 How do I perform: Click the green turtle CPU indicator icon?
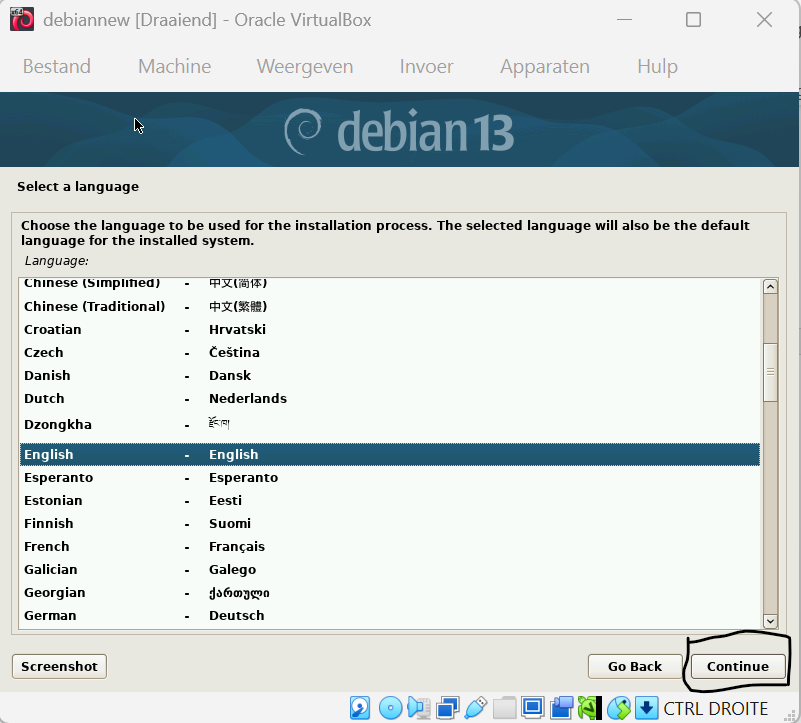click(x=590, y=708)
